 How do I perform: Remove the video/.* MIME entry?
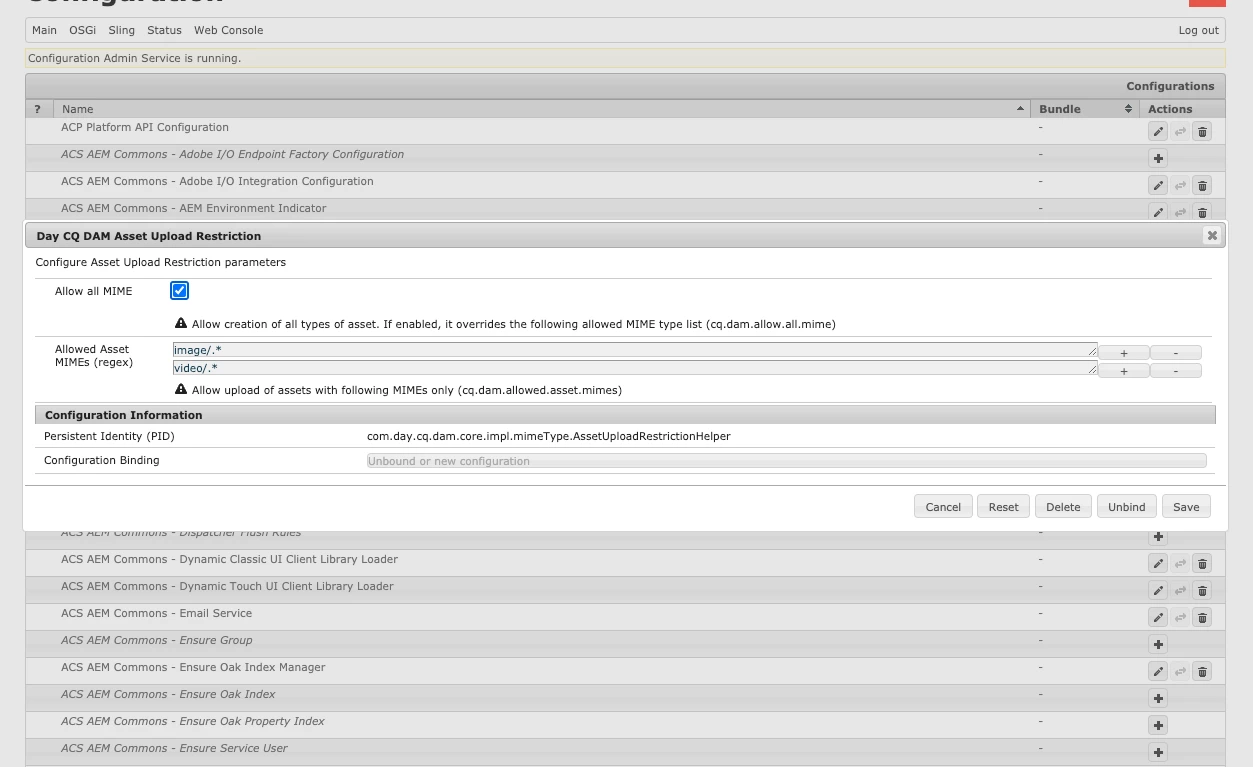click(x=1176, y=371)
